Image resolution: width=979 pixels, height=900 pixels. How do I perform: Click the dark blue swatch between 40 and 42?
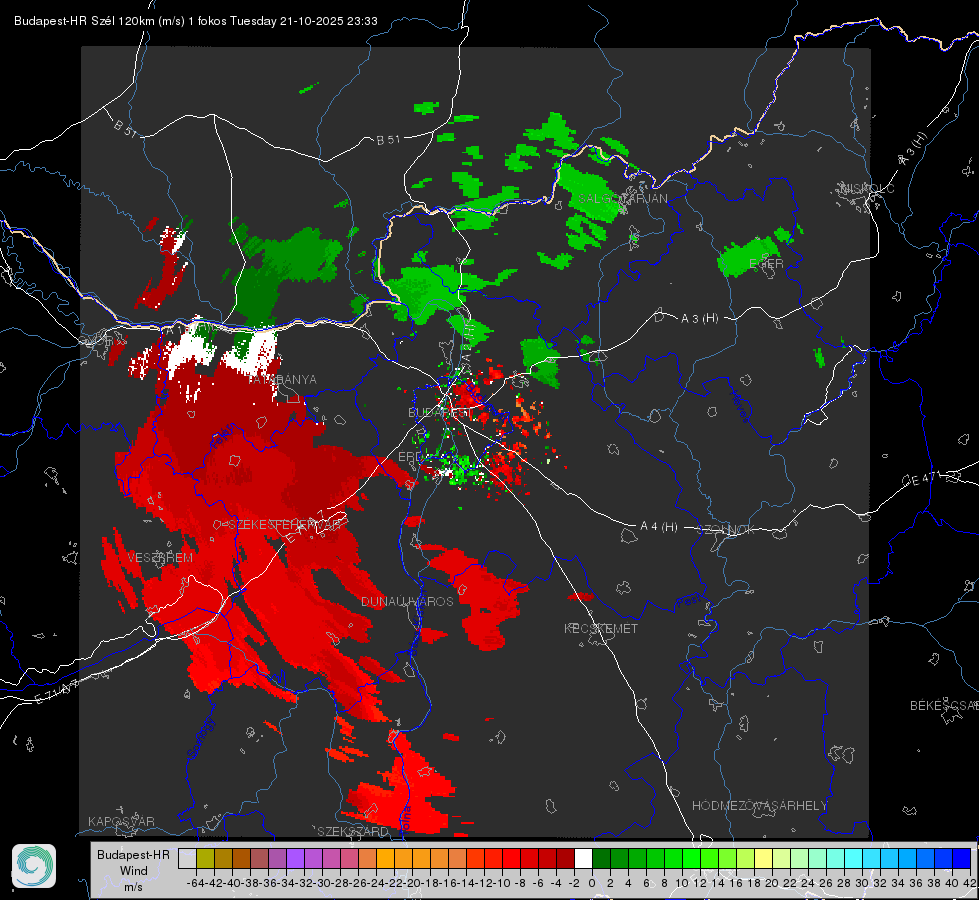point(962,858)
